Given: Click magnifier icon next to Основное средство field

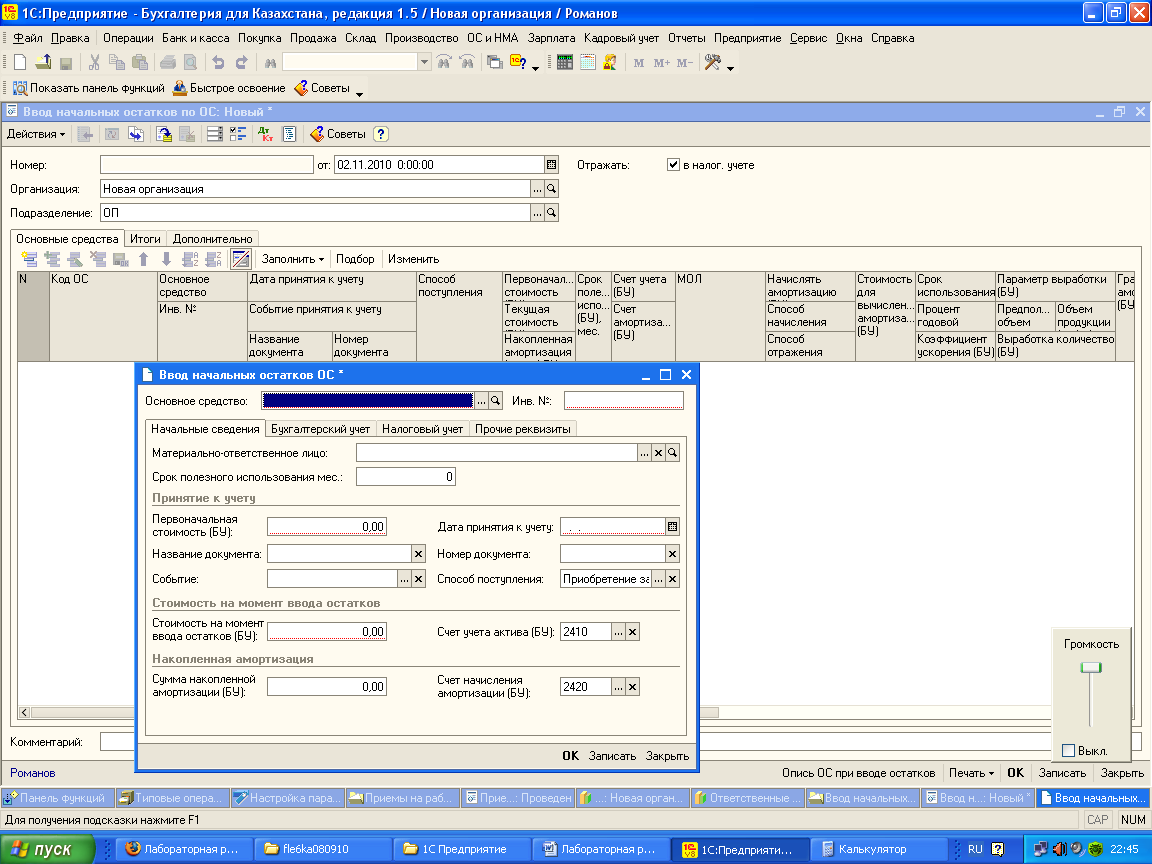Looking at the screenshot, I should click(x=495, y=400).
